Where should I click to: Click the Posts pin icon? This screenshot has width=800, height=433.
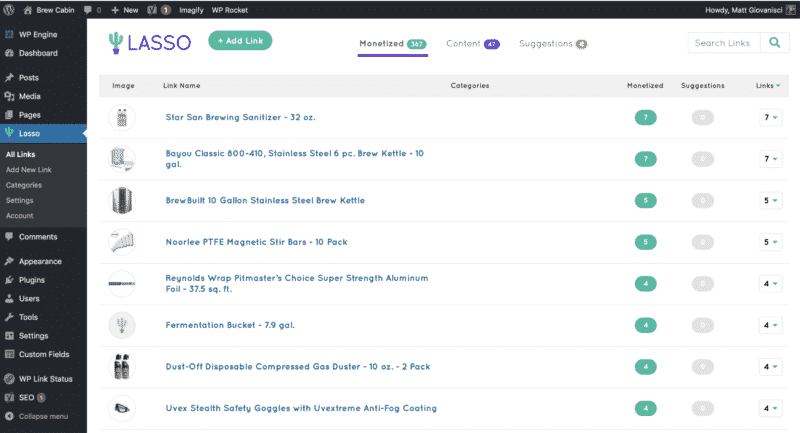coord(9,78)
